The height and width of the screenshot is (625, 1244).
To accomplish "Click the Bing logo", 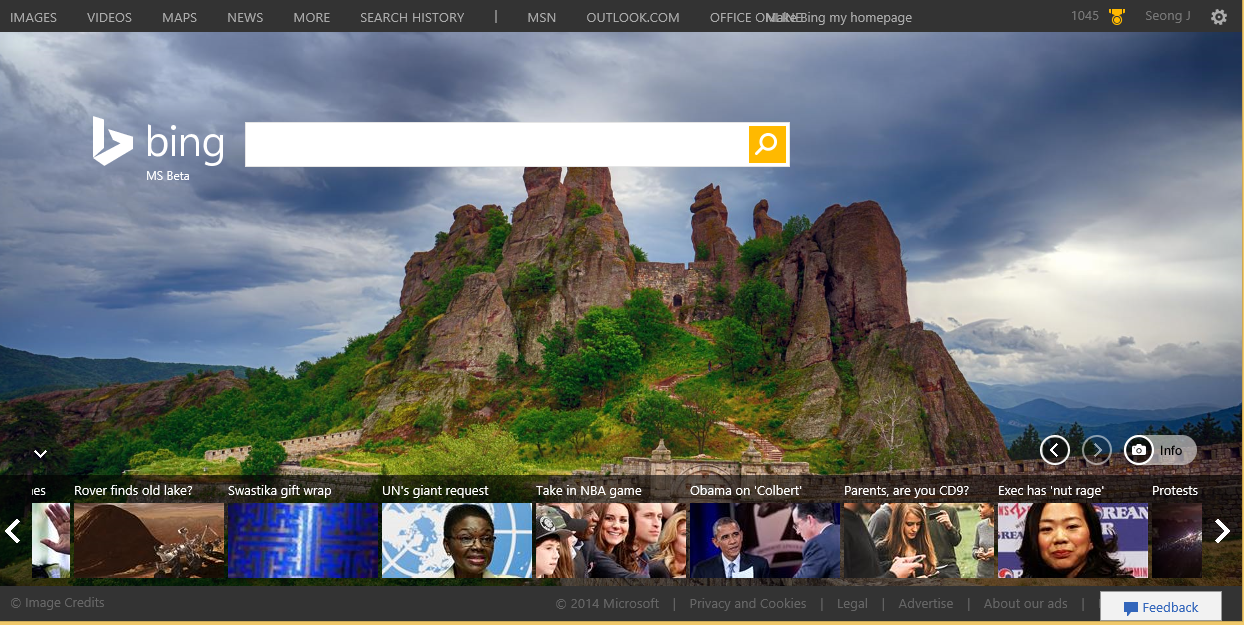I will [x=158, y=142].
